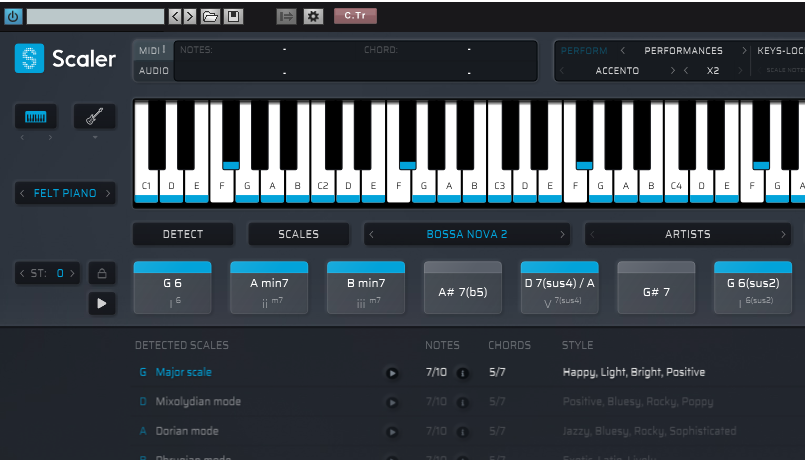Show info for D Mixolydian mode
805x460 pixels.
coord(463,402)
